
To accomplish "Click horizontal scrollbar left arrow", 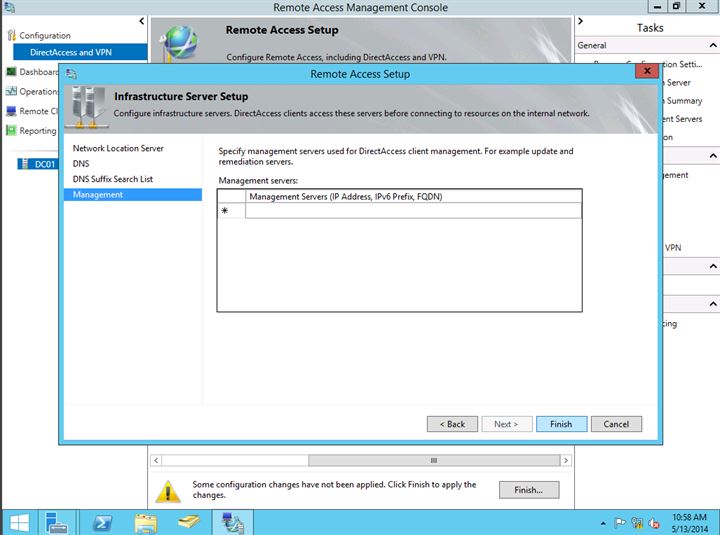I will click(x=156, y=460).
